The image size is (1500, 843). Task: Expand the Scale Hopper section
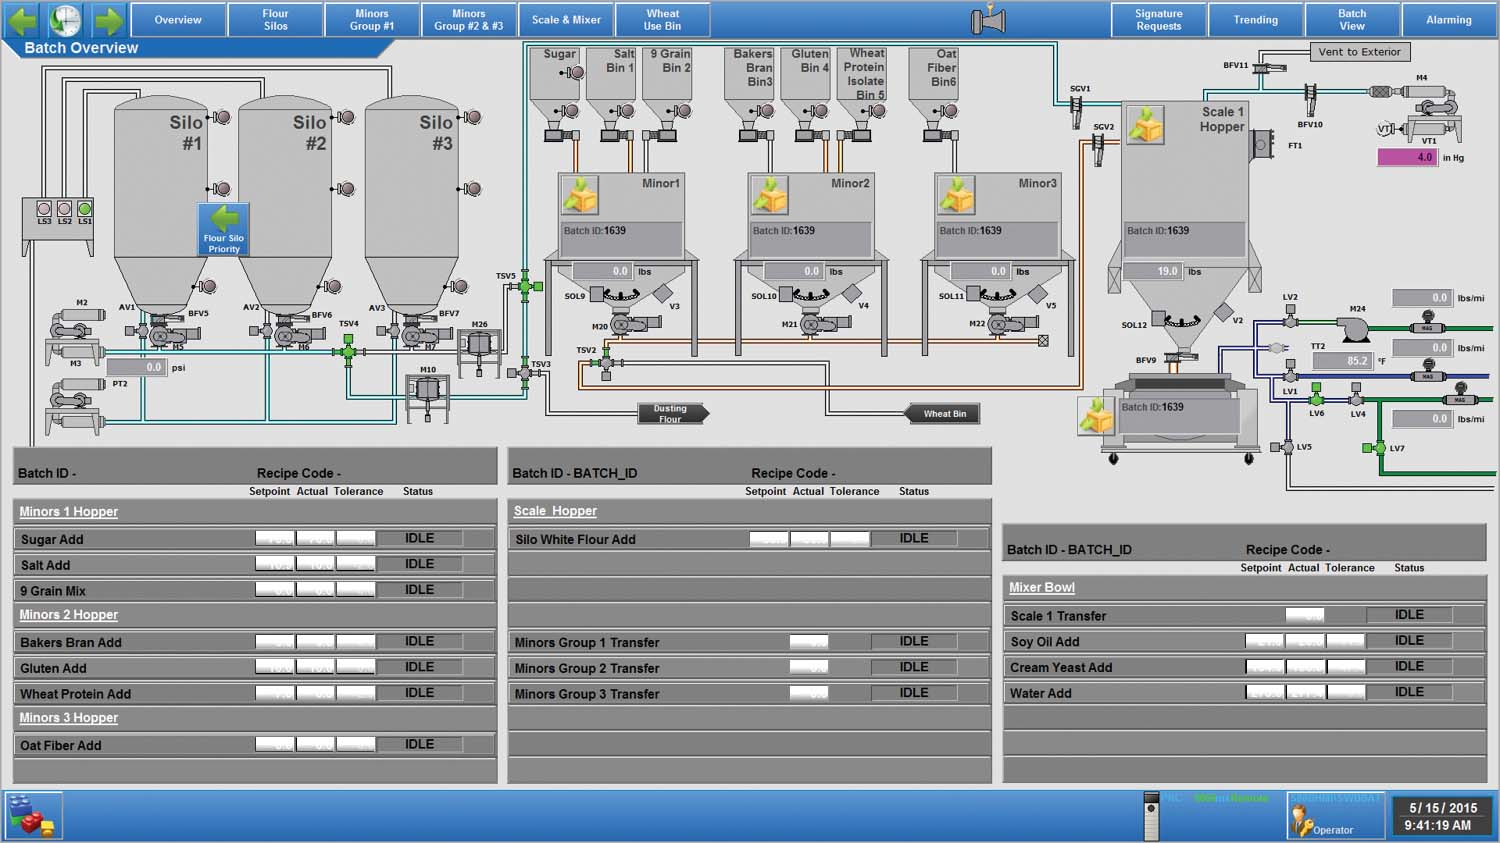point(554,510)
